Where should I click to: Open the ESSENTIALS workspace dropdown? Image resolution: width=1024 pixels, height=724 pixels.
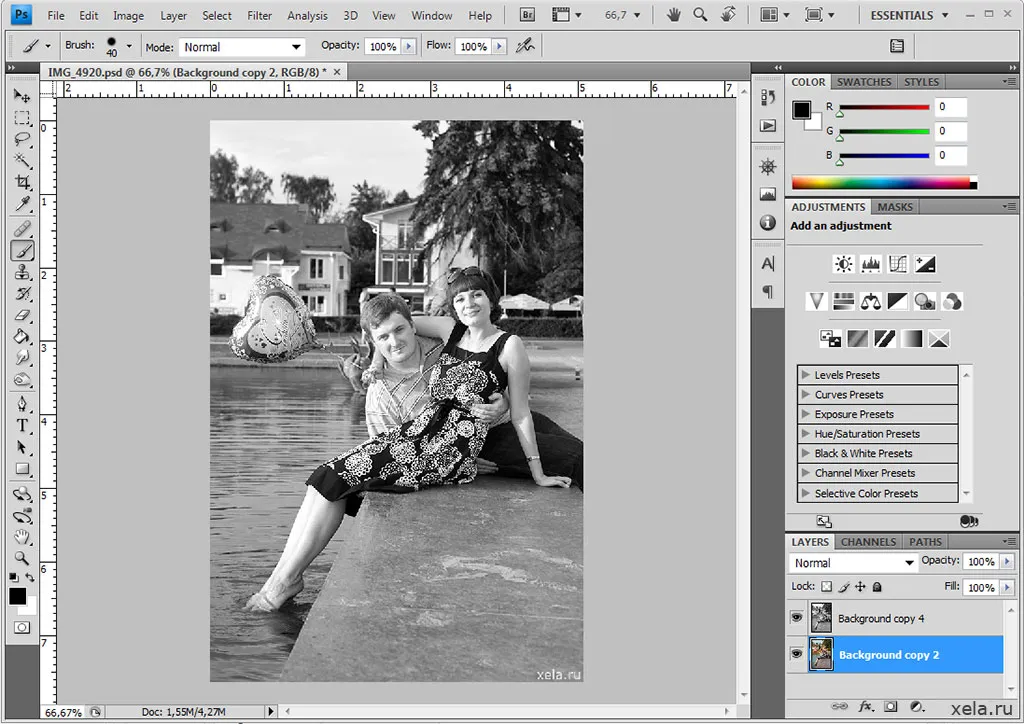pyautogui.click(x=909, y=15)
